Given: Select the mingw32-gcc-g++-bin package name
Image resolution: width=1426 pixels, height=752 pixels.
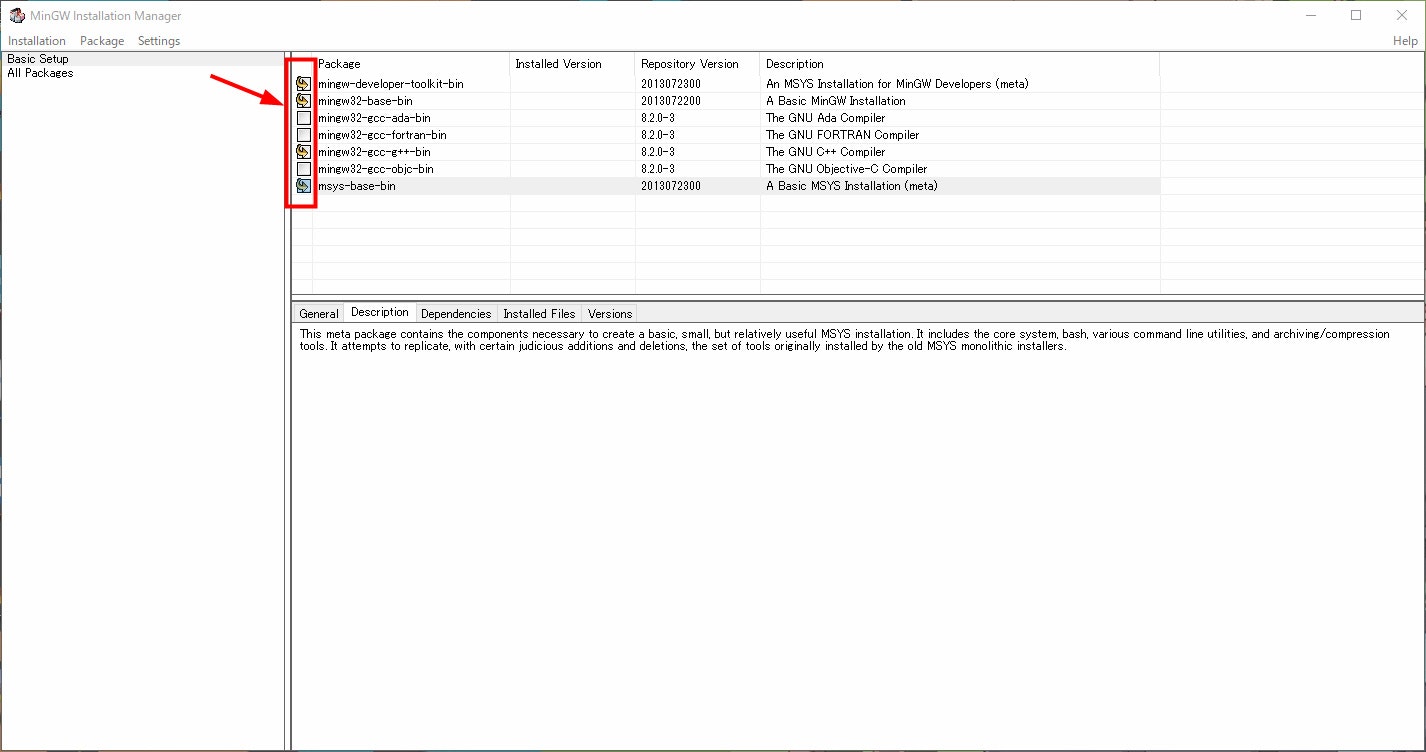Looking at the screenshot, I should (374, 152).
